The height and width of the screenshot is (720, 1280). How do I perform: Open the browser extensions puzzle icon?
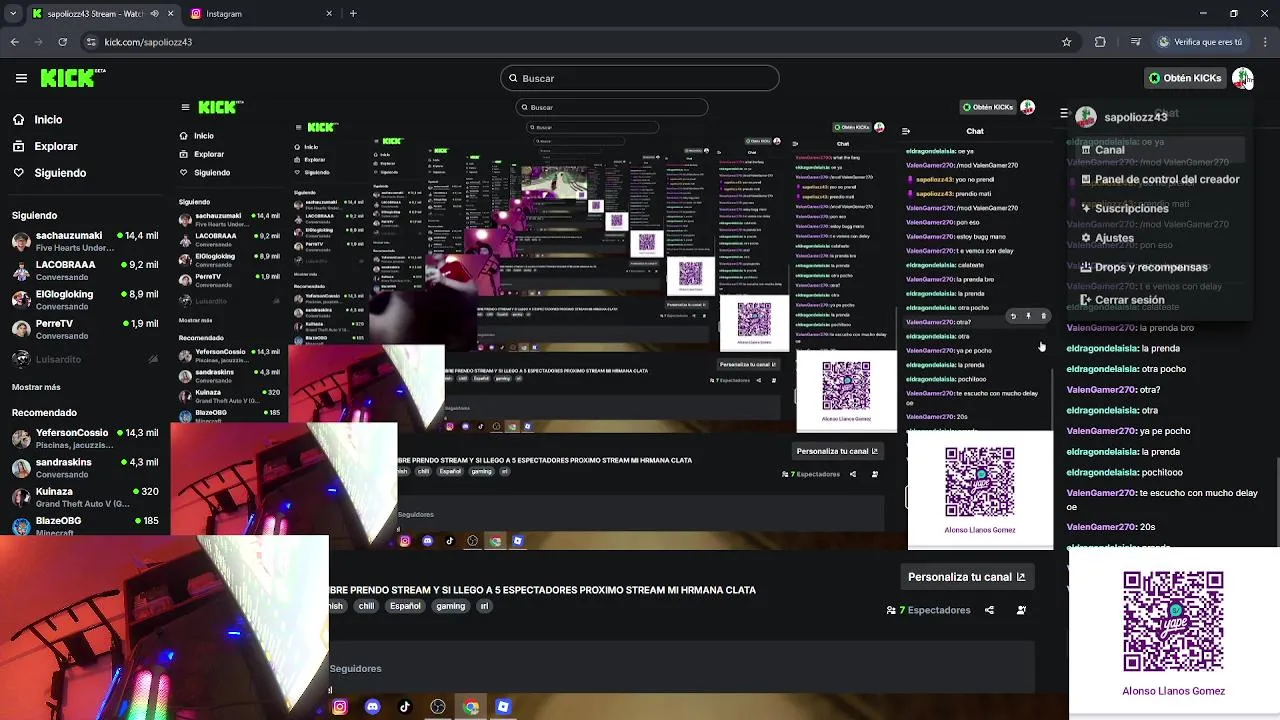tap(1100, 42)
